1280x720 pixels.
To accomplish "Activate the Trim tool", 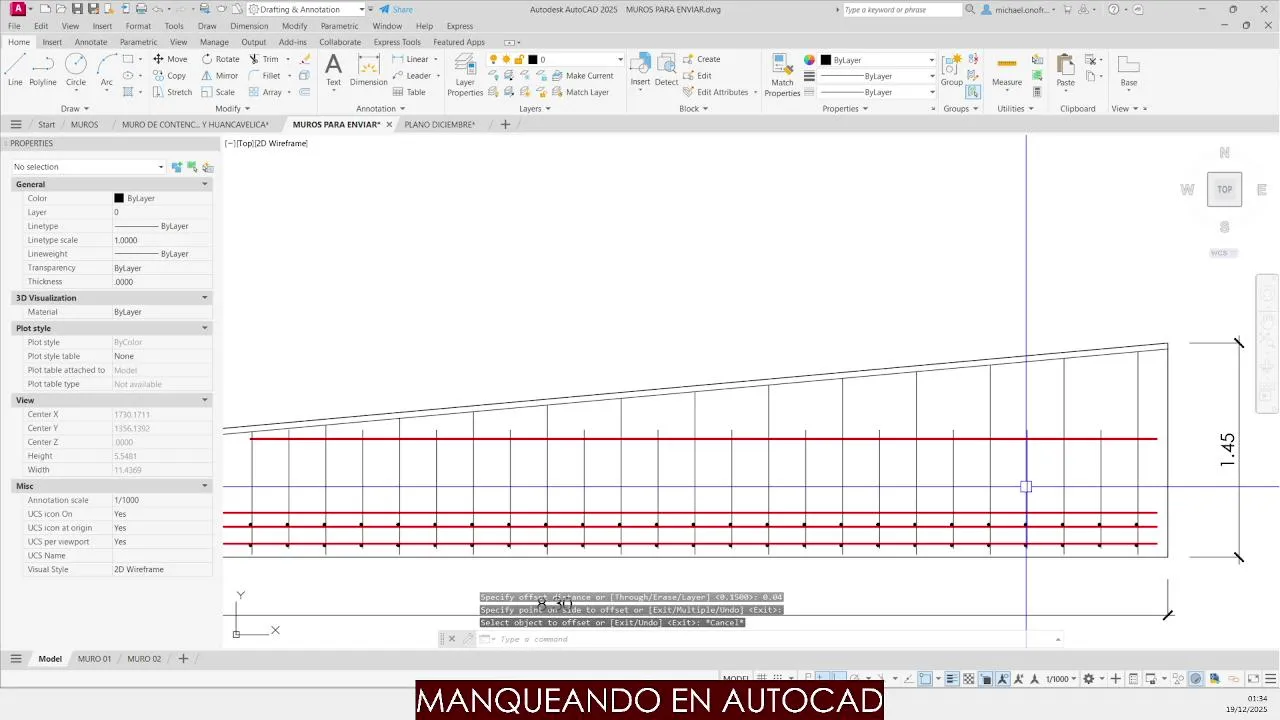I will coord(264,59).
